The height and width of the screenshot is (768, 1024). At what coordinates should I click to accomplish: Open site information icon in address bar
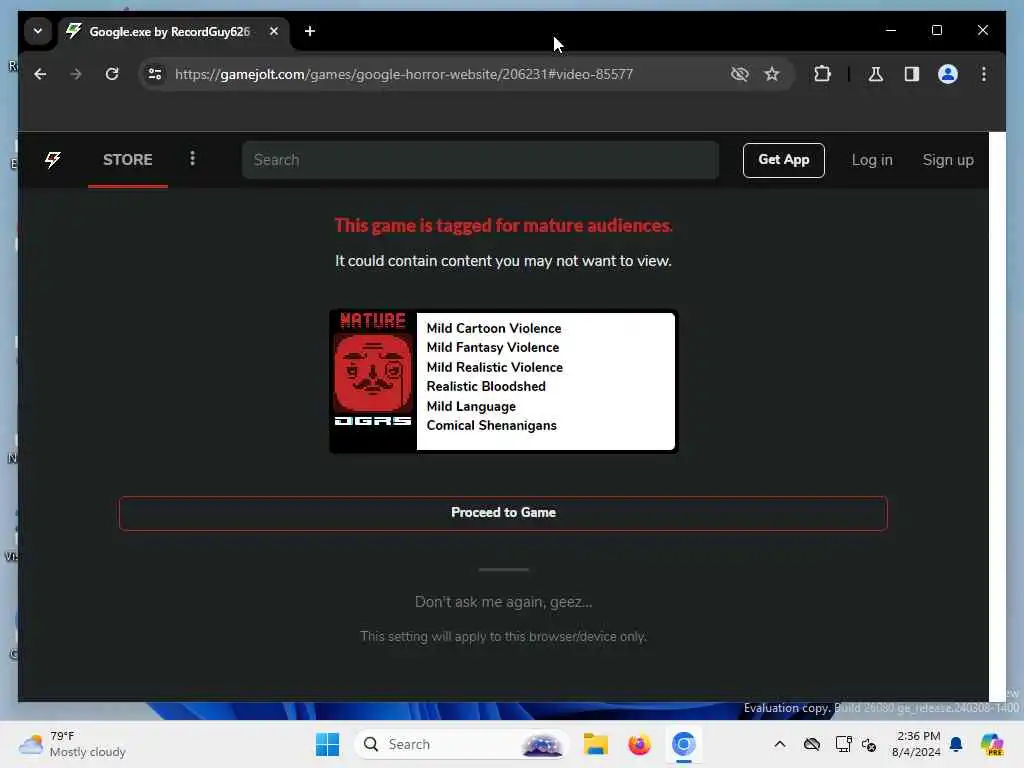coord(155,74)
